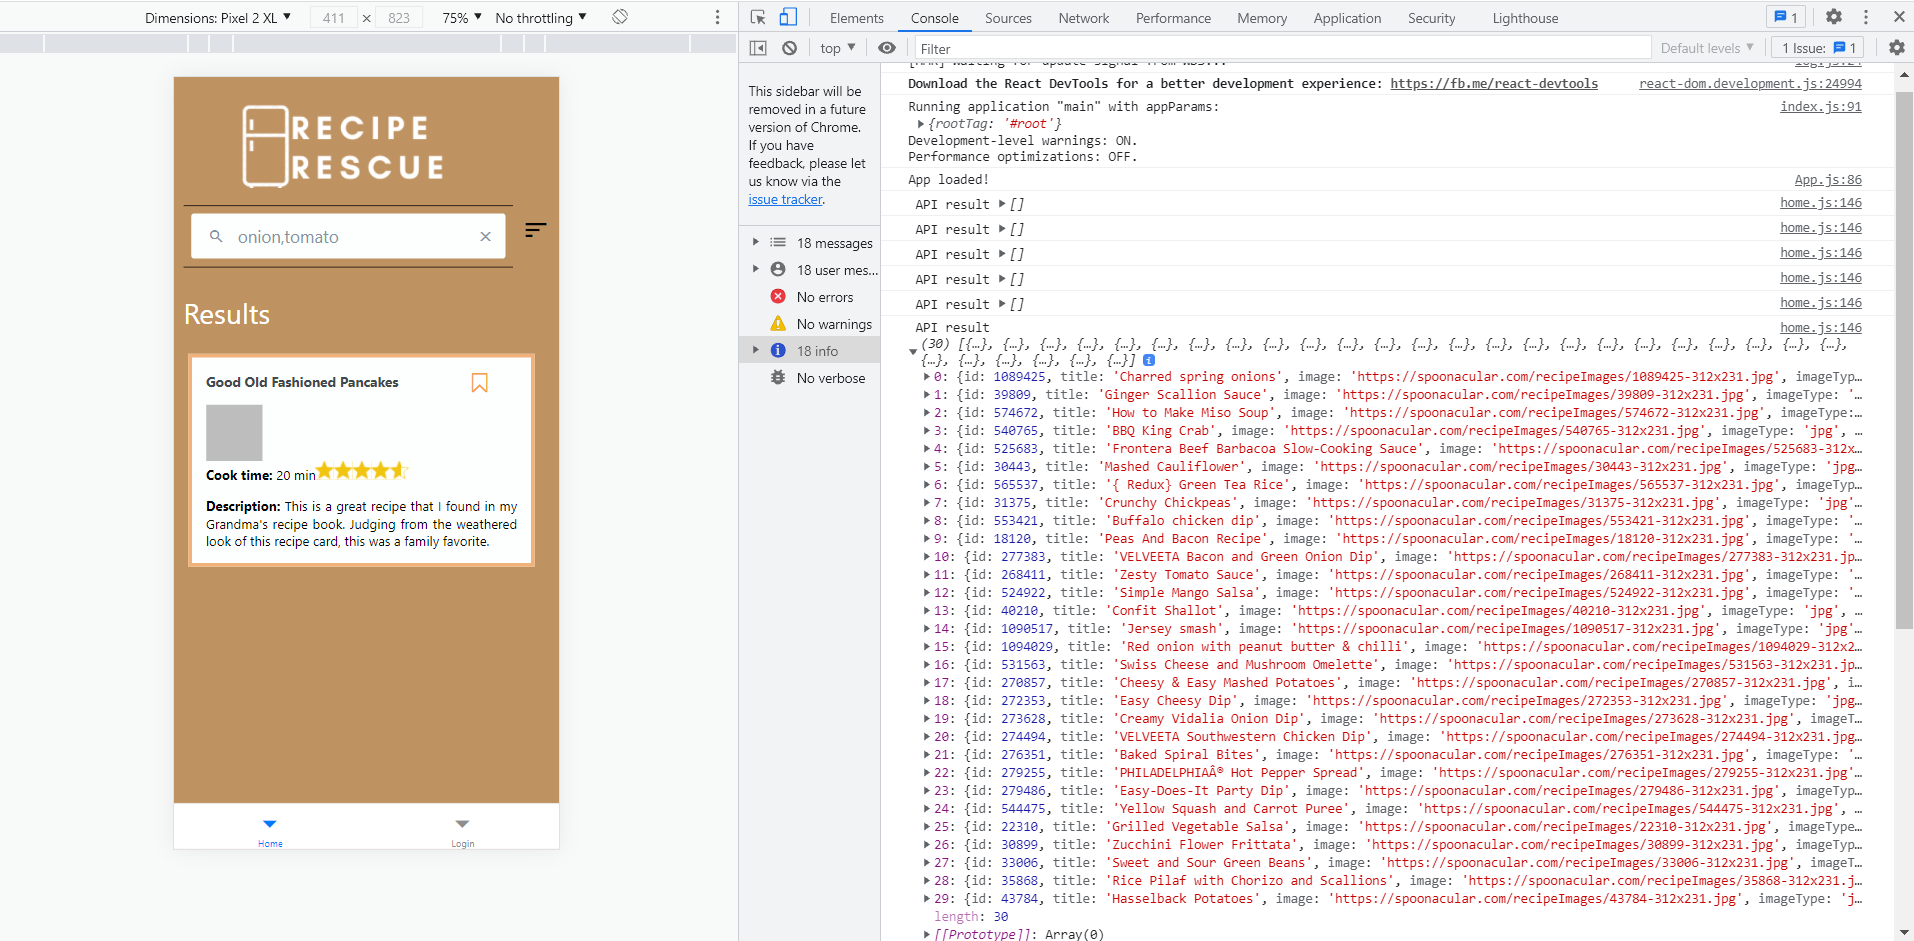
Task: Expand the 18 user messages group
Action: point(755,269)
